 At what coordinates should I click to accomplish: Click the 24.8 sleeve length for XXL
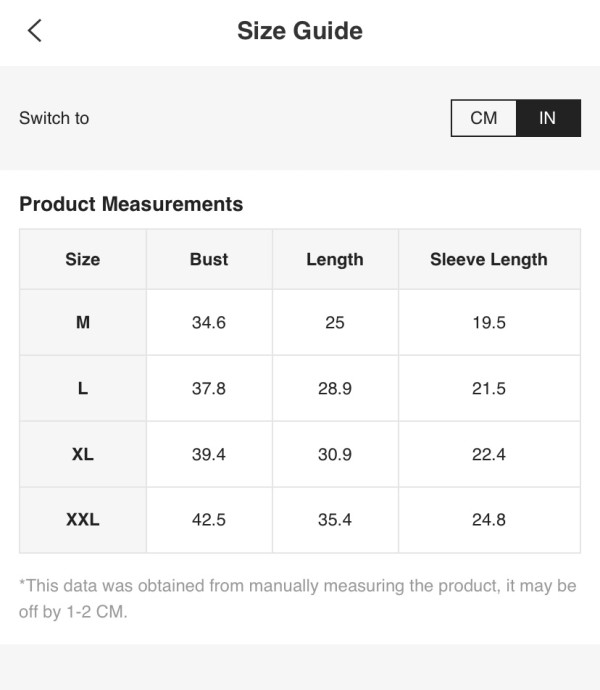point(489,520)
